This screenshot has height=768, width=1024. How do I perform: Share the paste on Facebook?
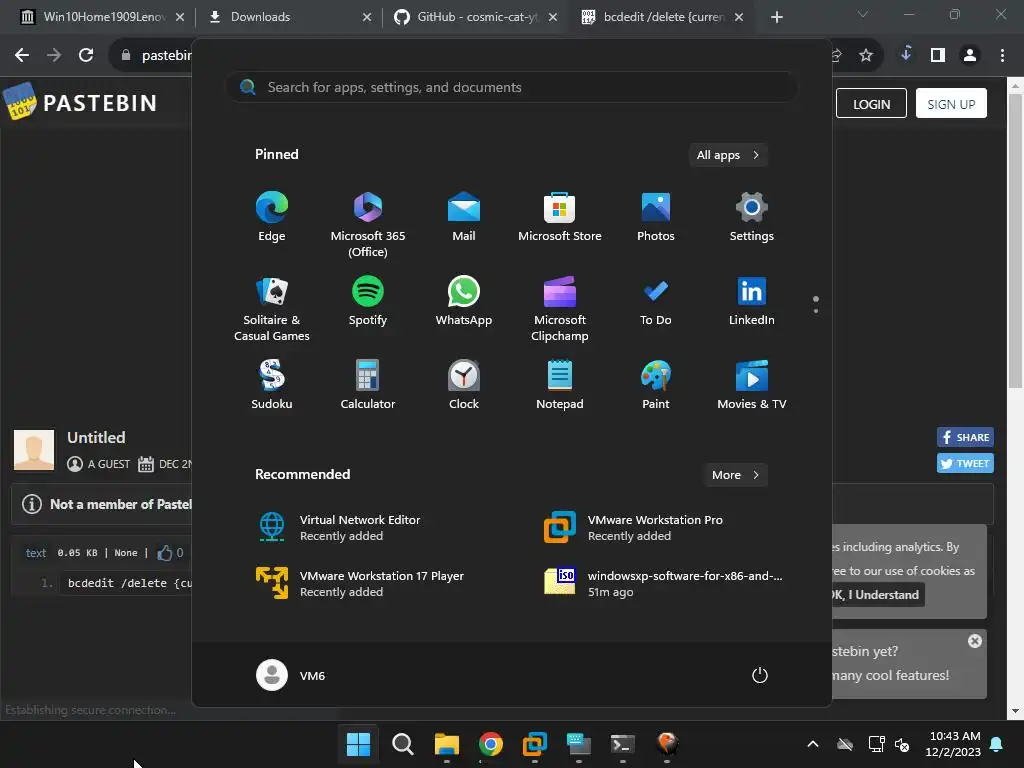[965, 437]
